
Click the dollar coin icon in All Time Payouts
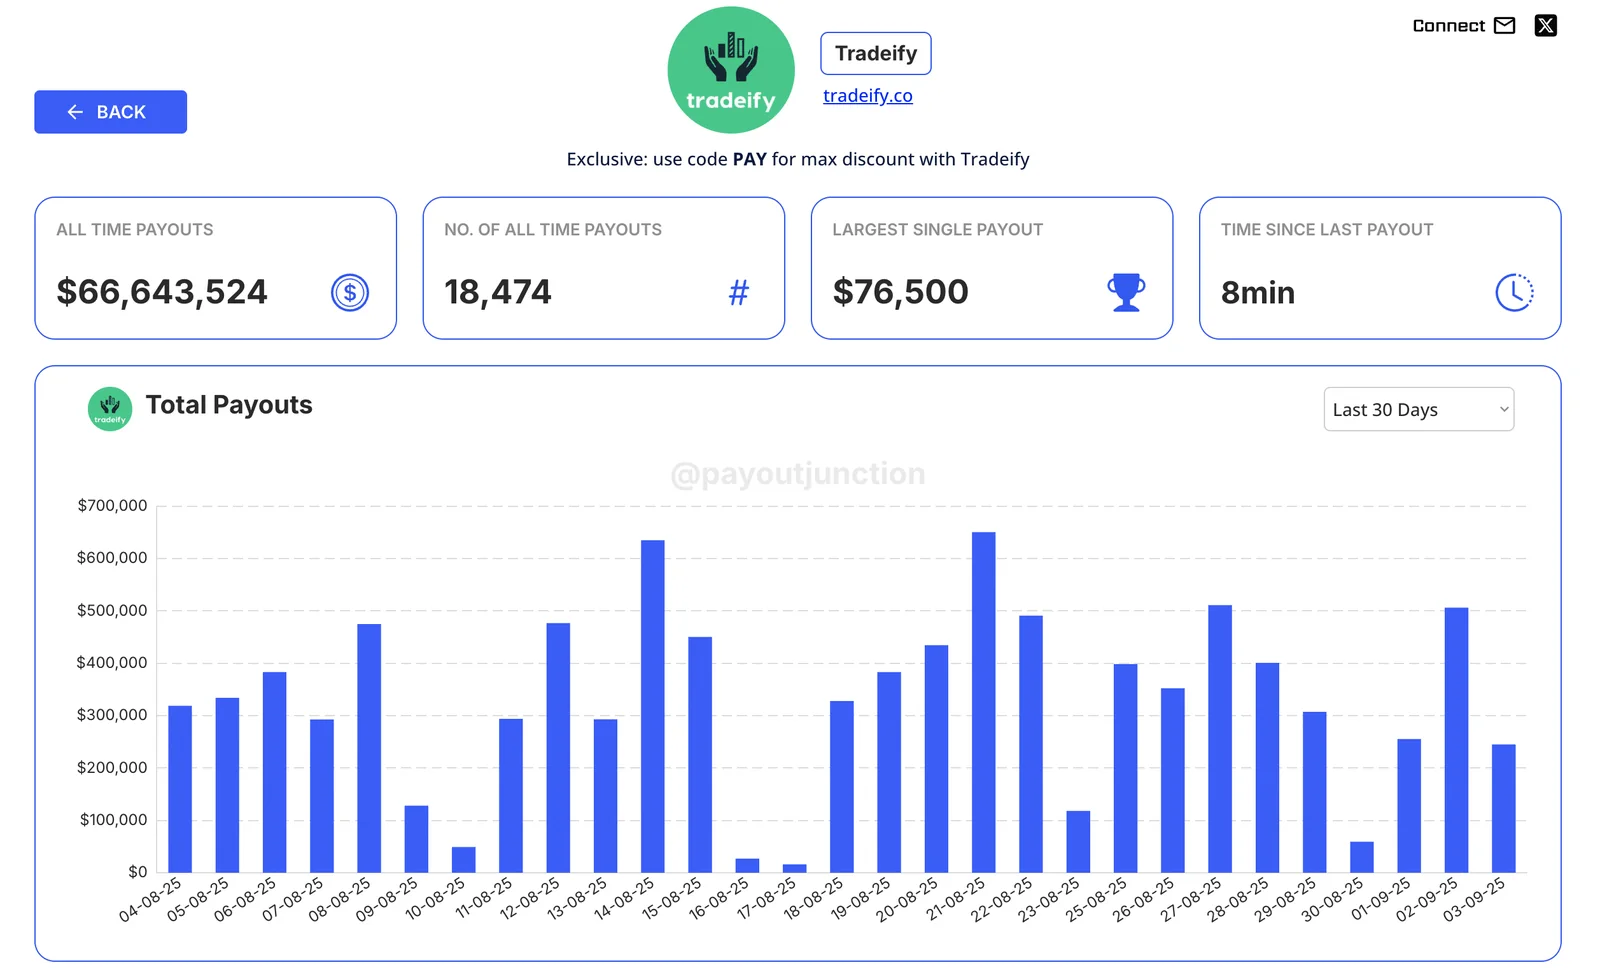coord(350,293)
